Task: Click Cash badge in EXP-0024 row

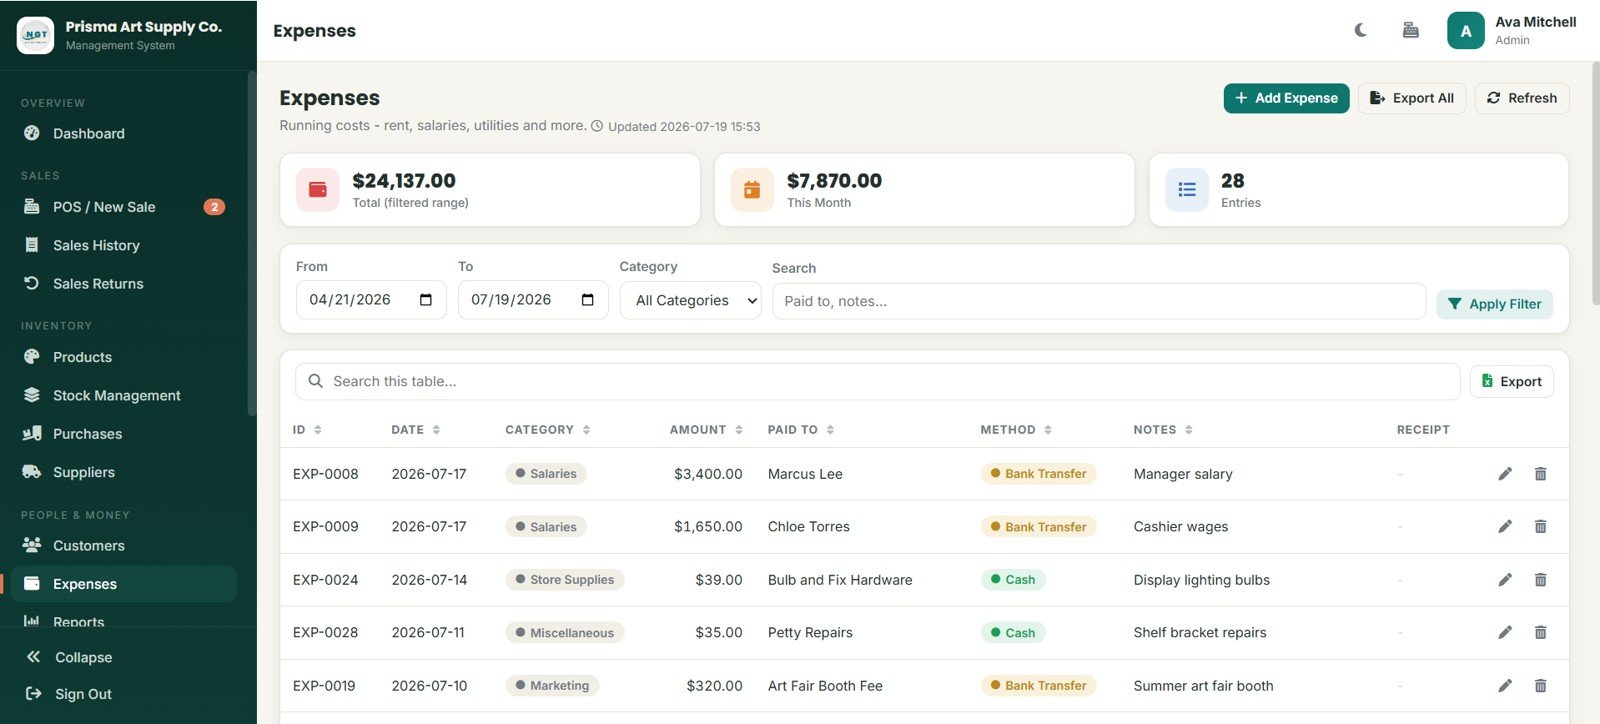Action: click(1013, 579)
